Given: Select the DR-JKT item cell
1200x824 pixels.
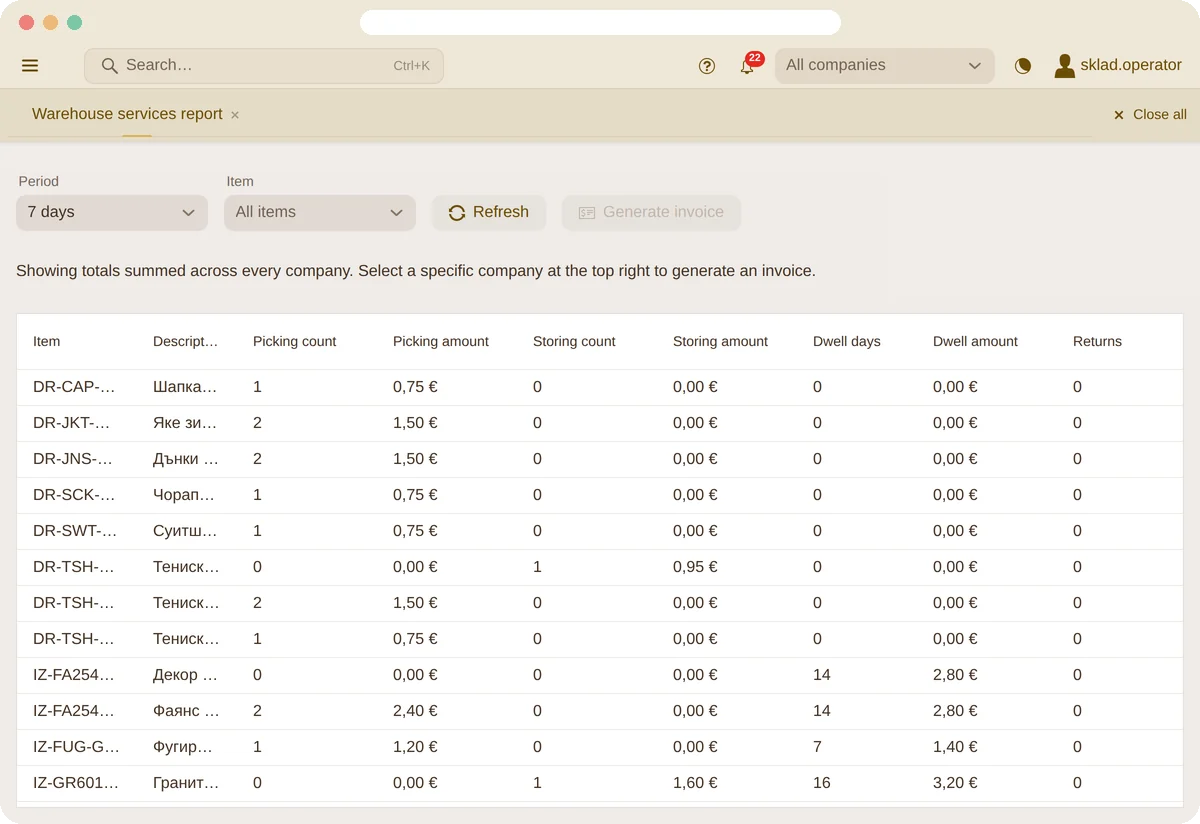Looking at the screenshot, I should [75, 423].
